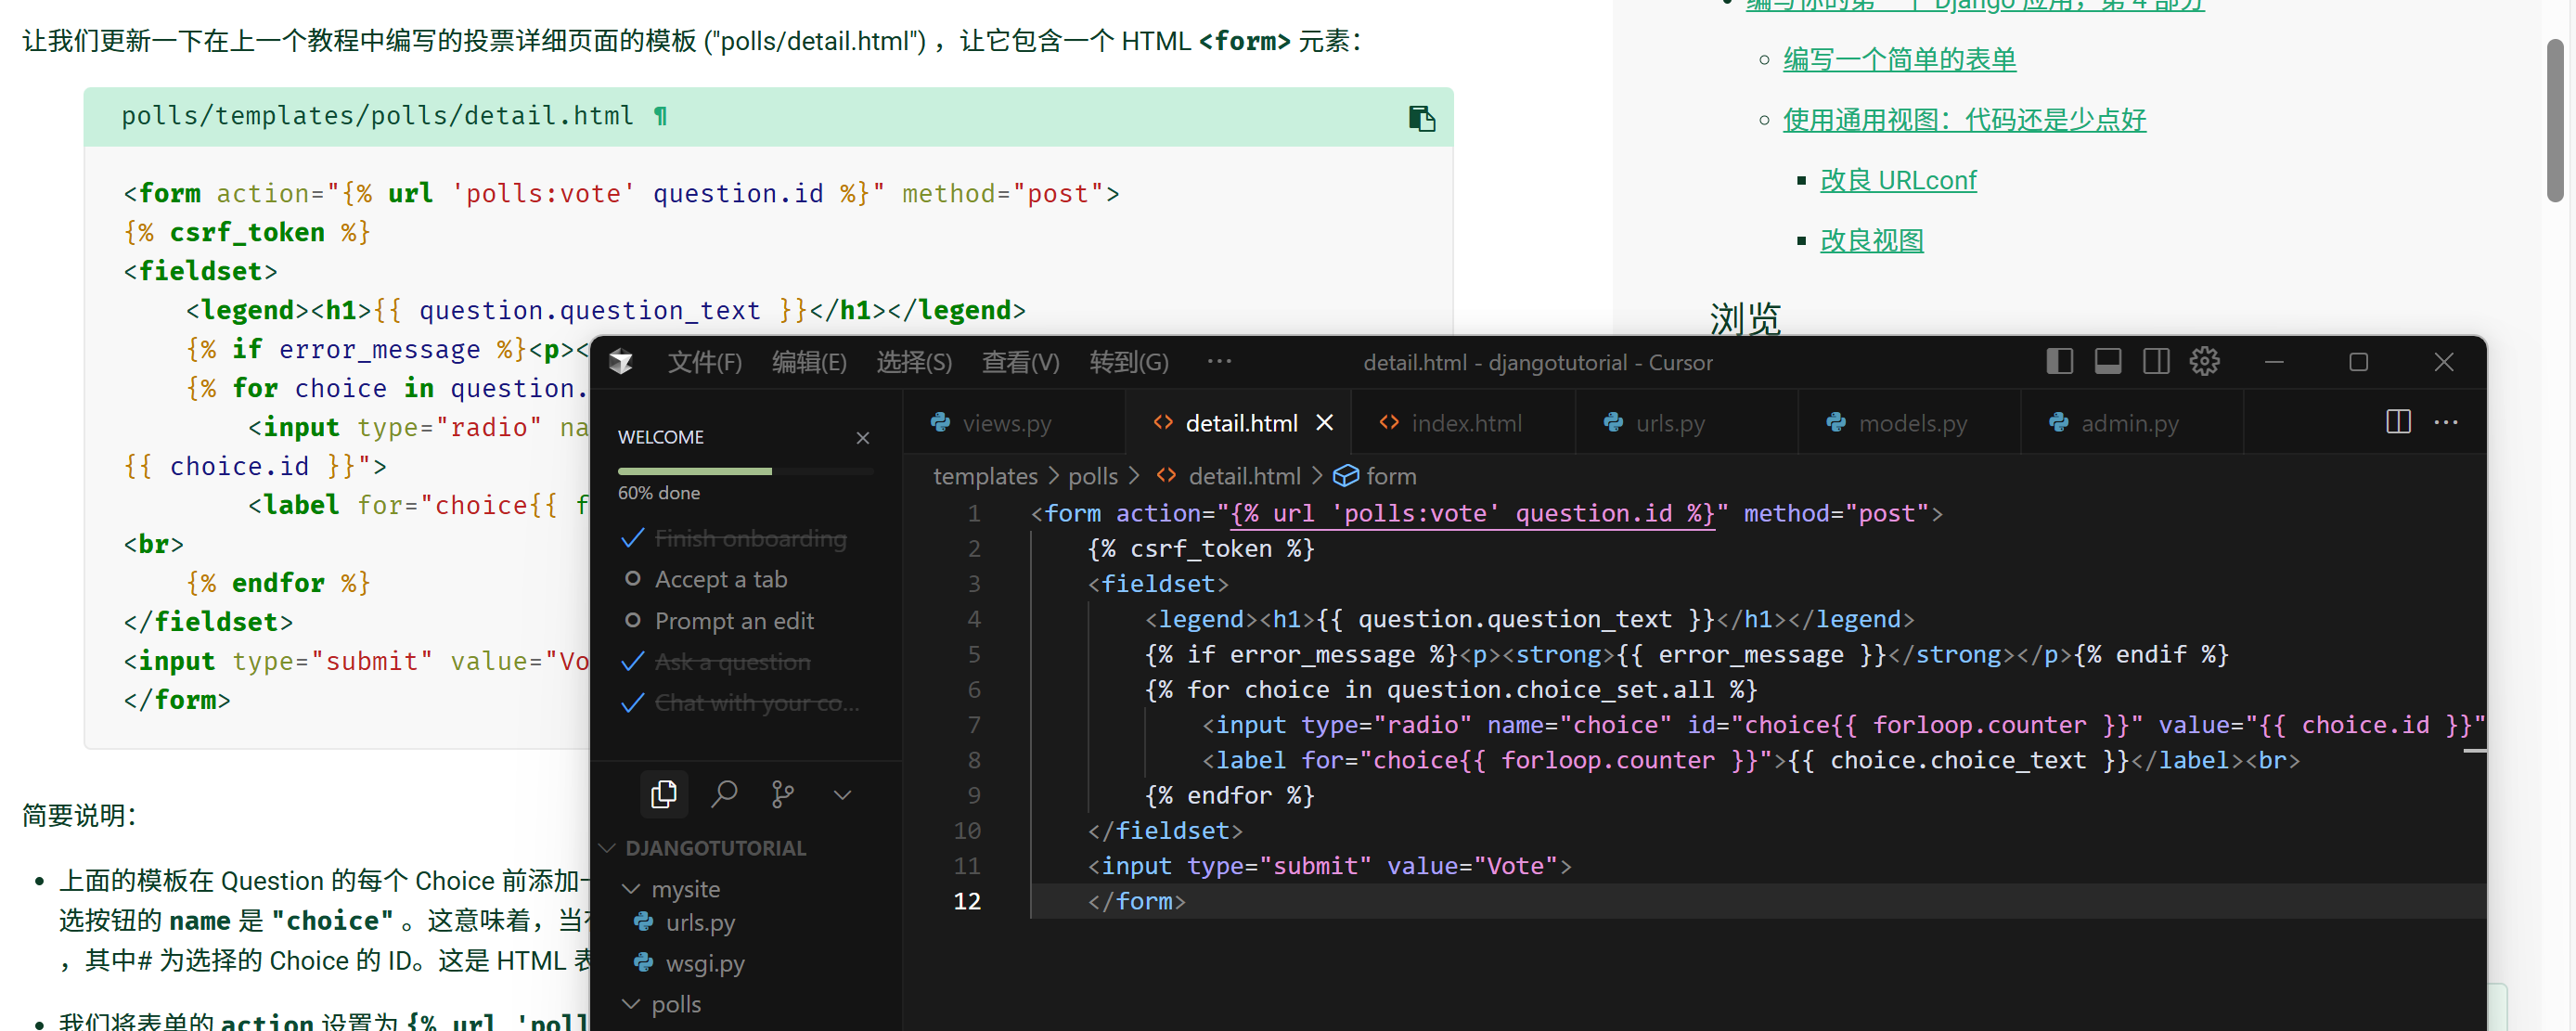Switch to the views.py tab
This screenshot has height=1031, width=2576.
pyautogui.click(x=1005, y=423)
